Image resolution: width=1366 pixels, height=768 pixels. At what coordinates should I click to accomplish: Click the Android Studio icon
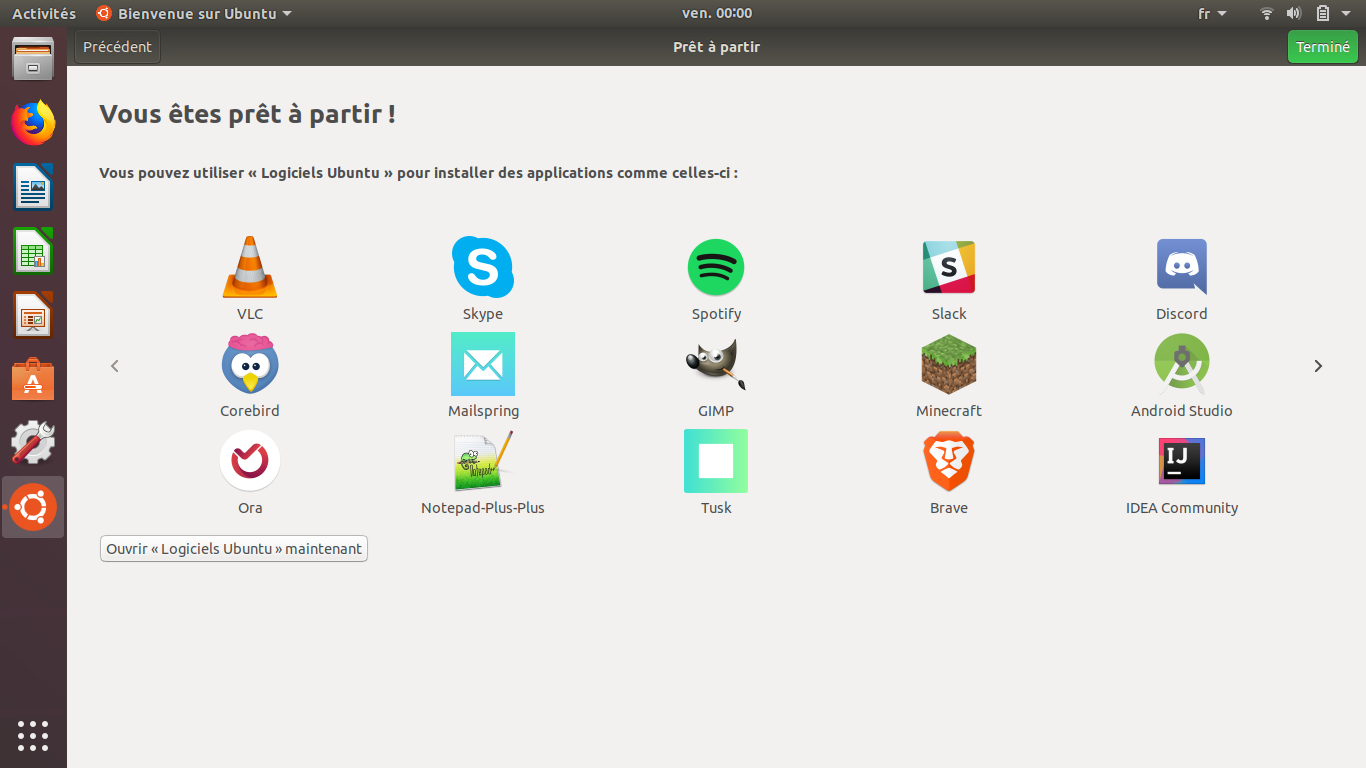[x=1181, y=364]
